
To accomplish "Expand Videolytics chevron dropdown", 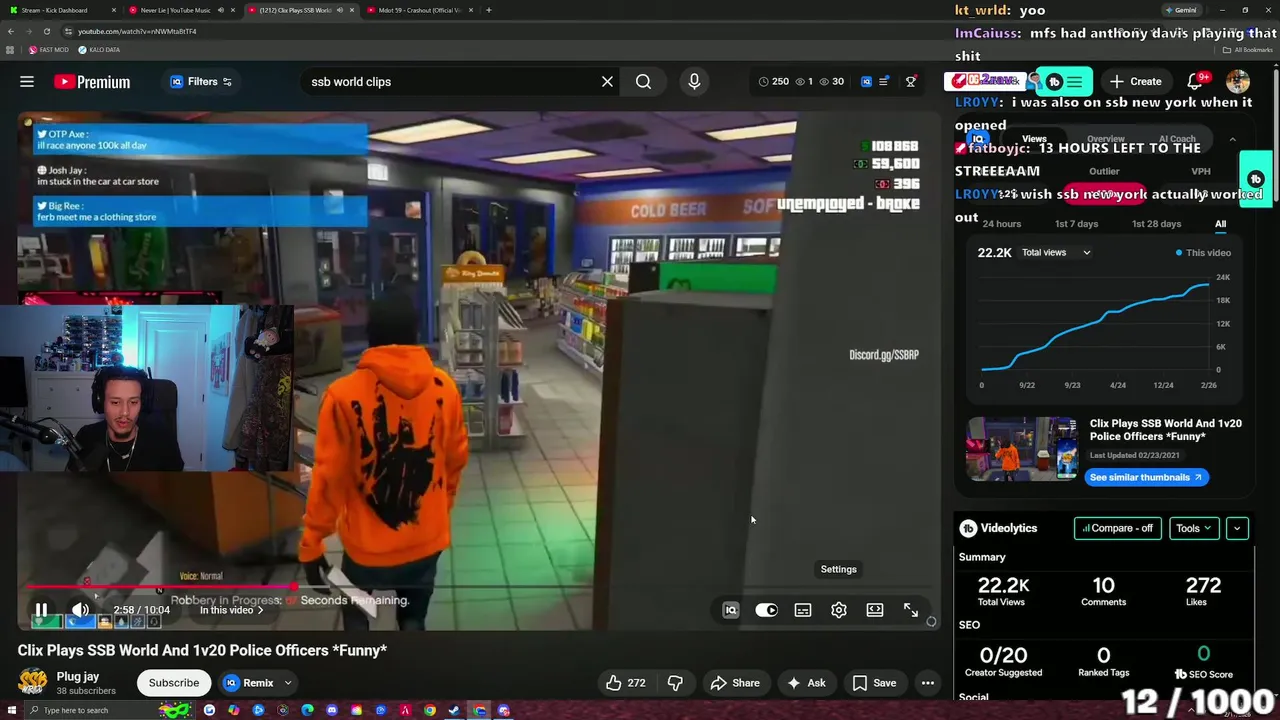I will pyautogui.click(x=1237, y=528).
